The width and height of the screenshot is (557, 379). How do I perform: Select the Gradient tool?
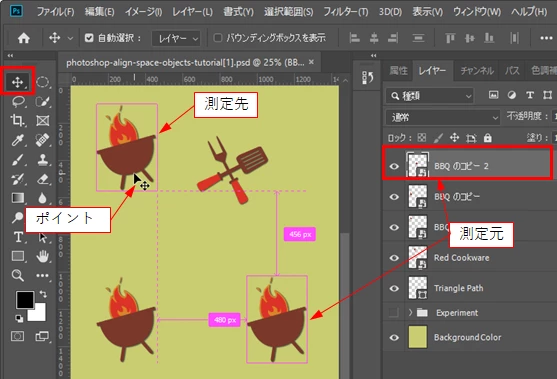17,198
